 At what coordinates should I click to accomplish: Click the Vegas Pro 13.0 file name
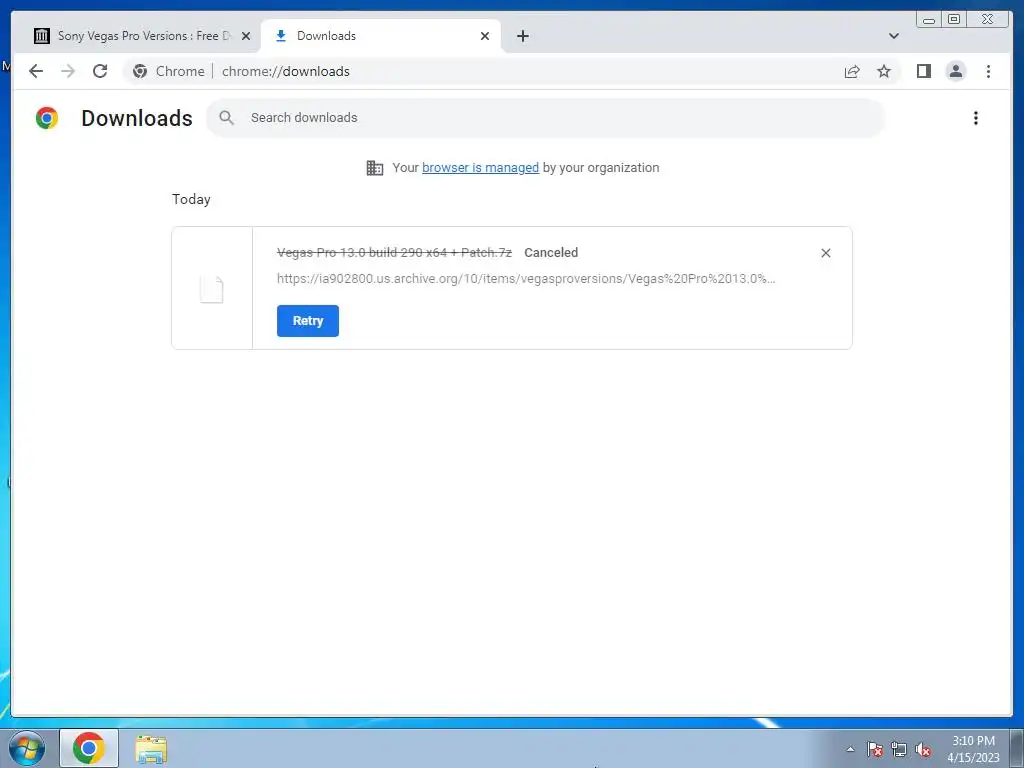(394, 253)
